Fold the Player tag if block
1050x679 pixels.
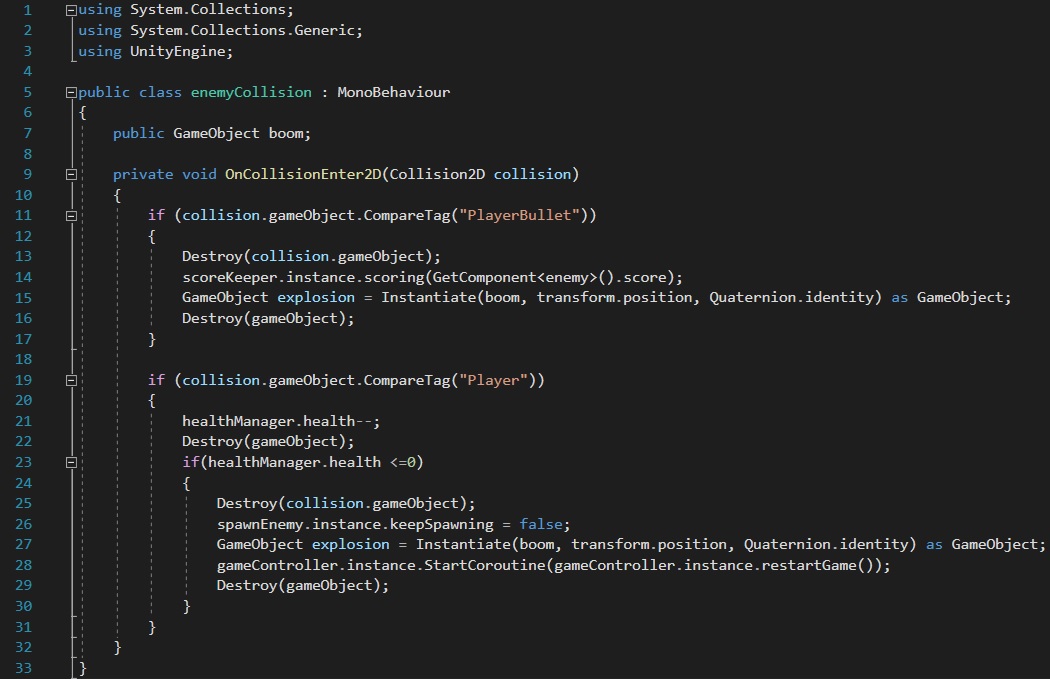pyautogui.click(x=70, y=380)
